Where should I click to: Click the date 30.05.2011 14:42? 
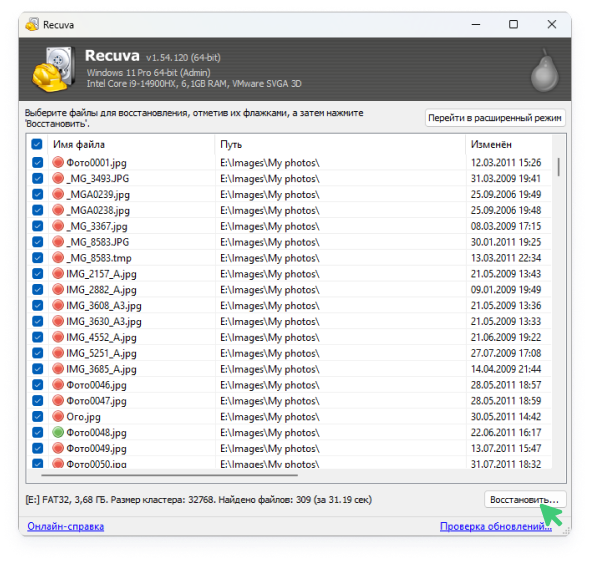point(506,416)
